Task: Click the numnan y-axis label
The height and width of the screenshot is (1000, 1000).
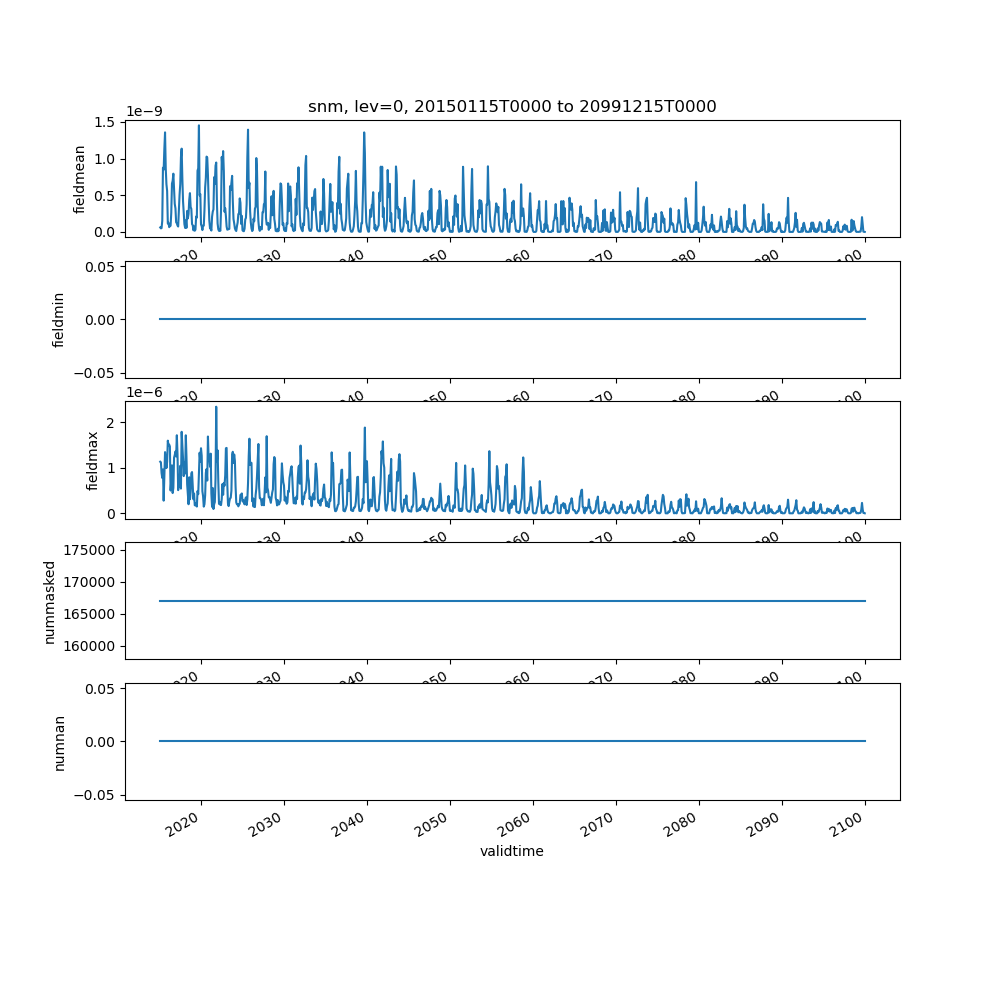Action: [59, 742]
